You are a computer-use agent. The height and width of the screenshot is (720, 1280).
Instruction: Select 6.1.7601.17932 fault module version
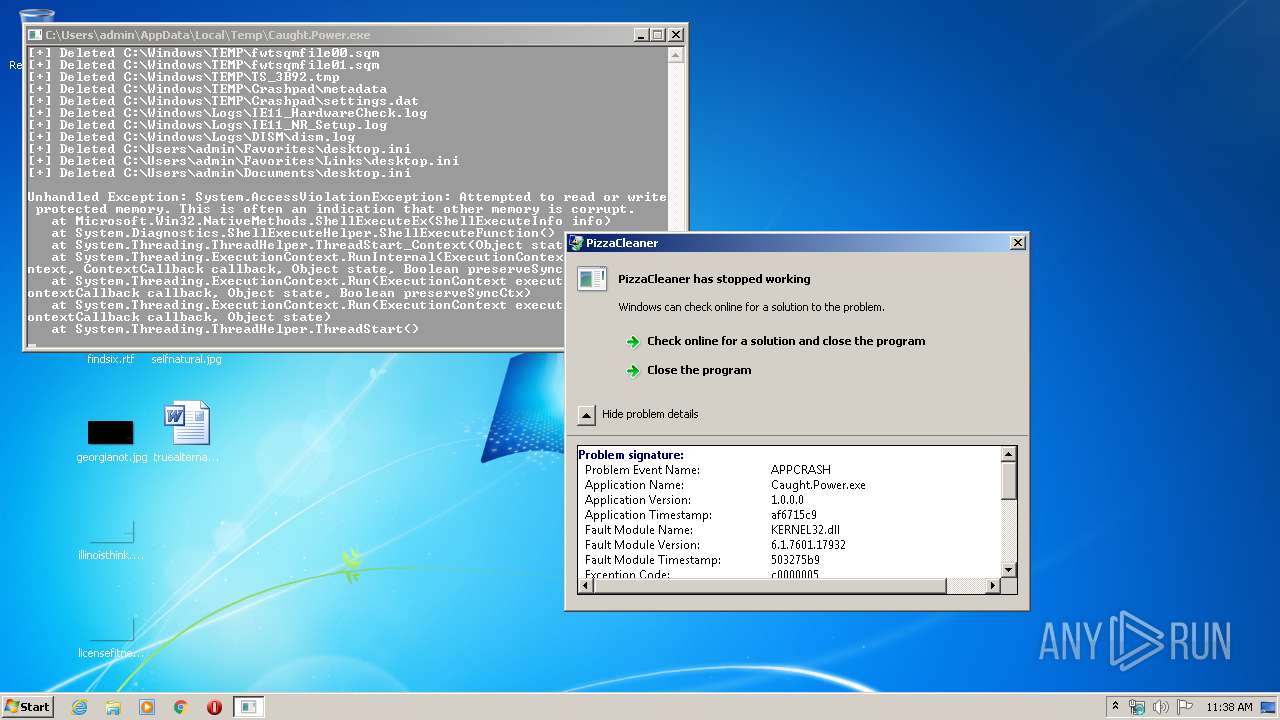[x=808, y=545]
